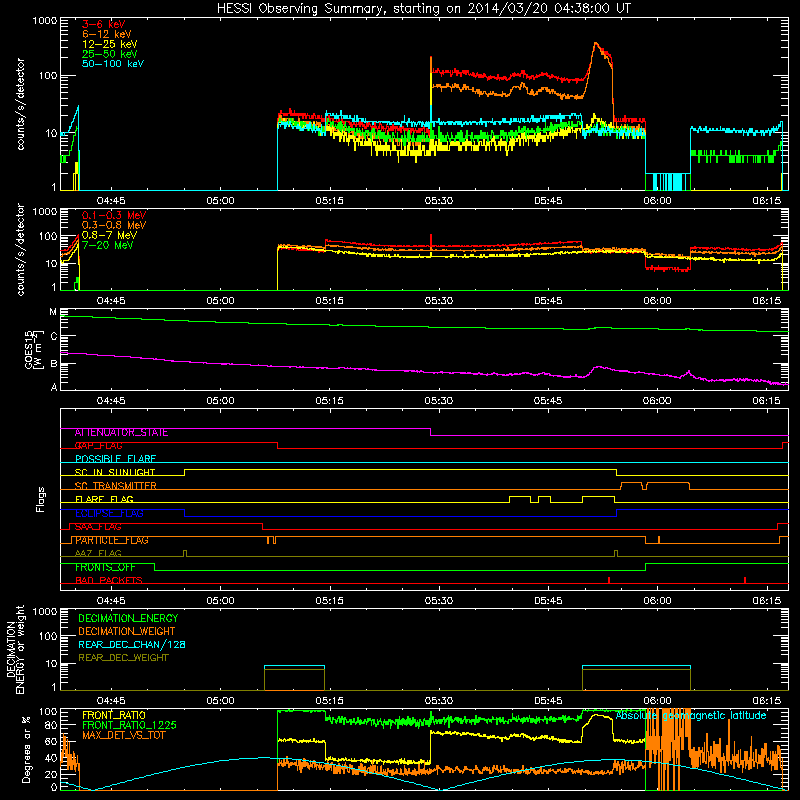The image size is (800, 800).
Task: Click the DECIMATION ENERGY or weight axis label
Action: coord(15,649)
